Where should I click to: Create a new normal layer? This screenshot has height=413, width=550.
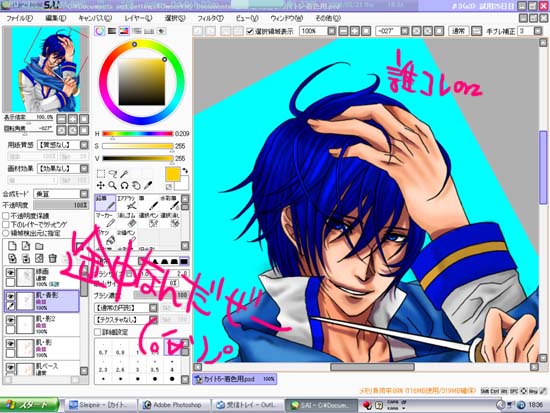click(x=12, y=246)
